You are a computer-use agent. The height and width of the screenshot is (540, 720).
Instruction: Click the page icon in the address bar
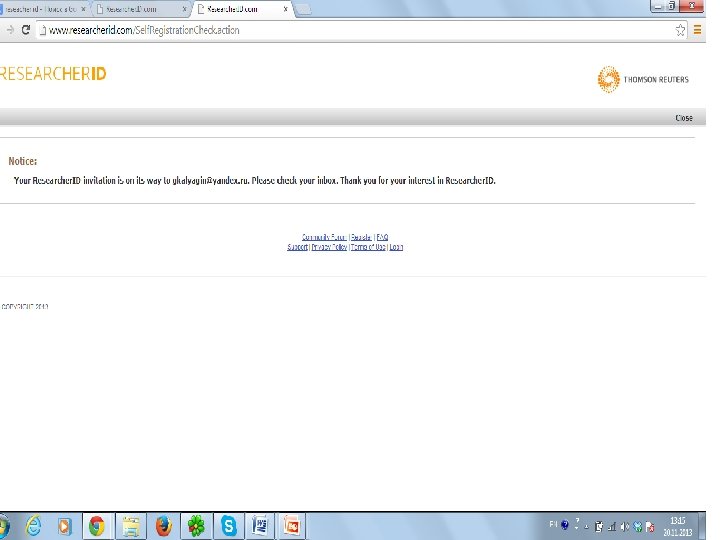[x=43, y=30]
